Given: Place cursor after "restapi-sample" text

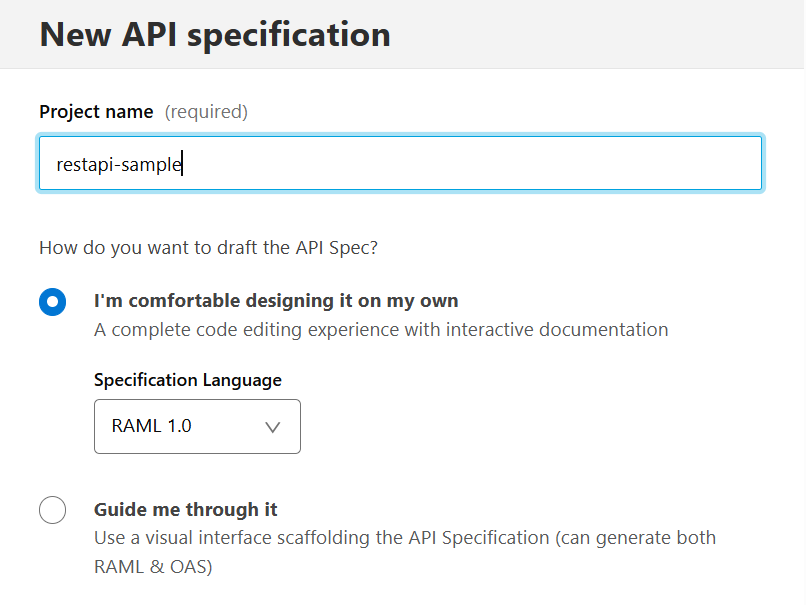Looking at the screenshot, I should click(183, 162).
